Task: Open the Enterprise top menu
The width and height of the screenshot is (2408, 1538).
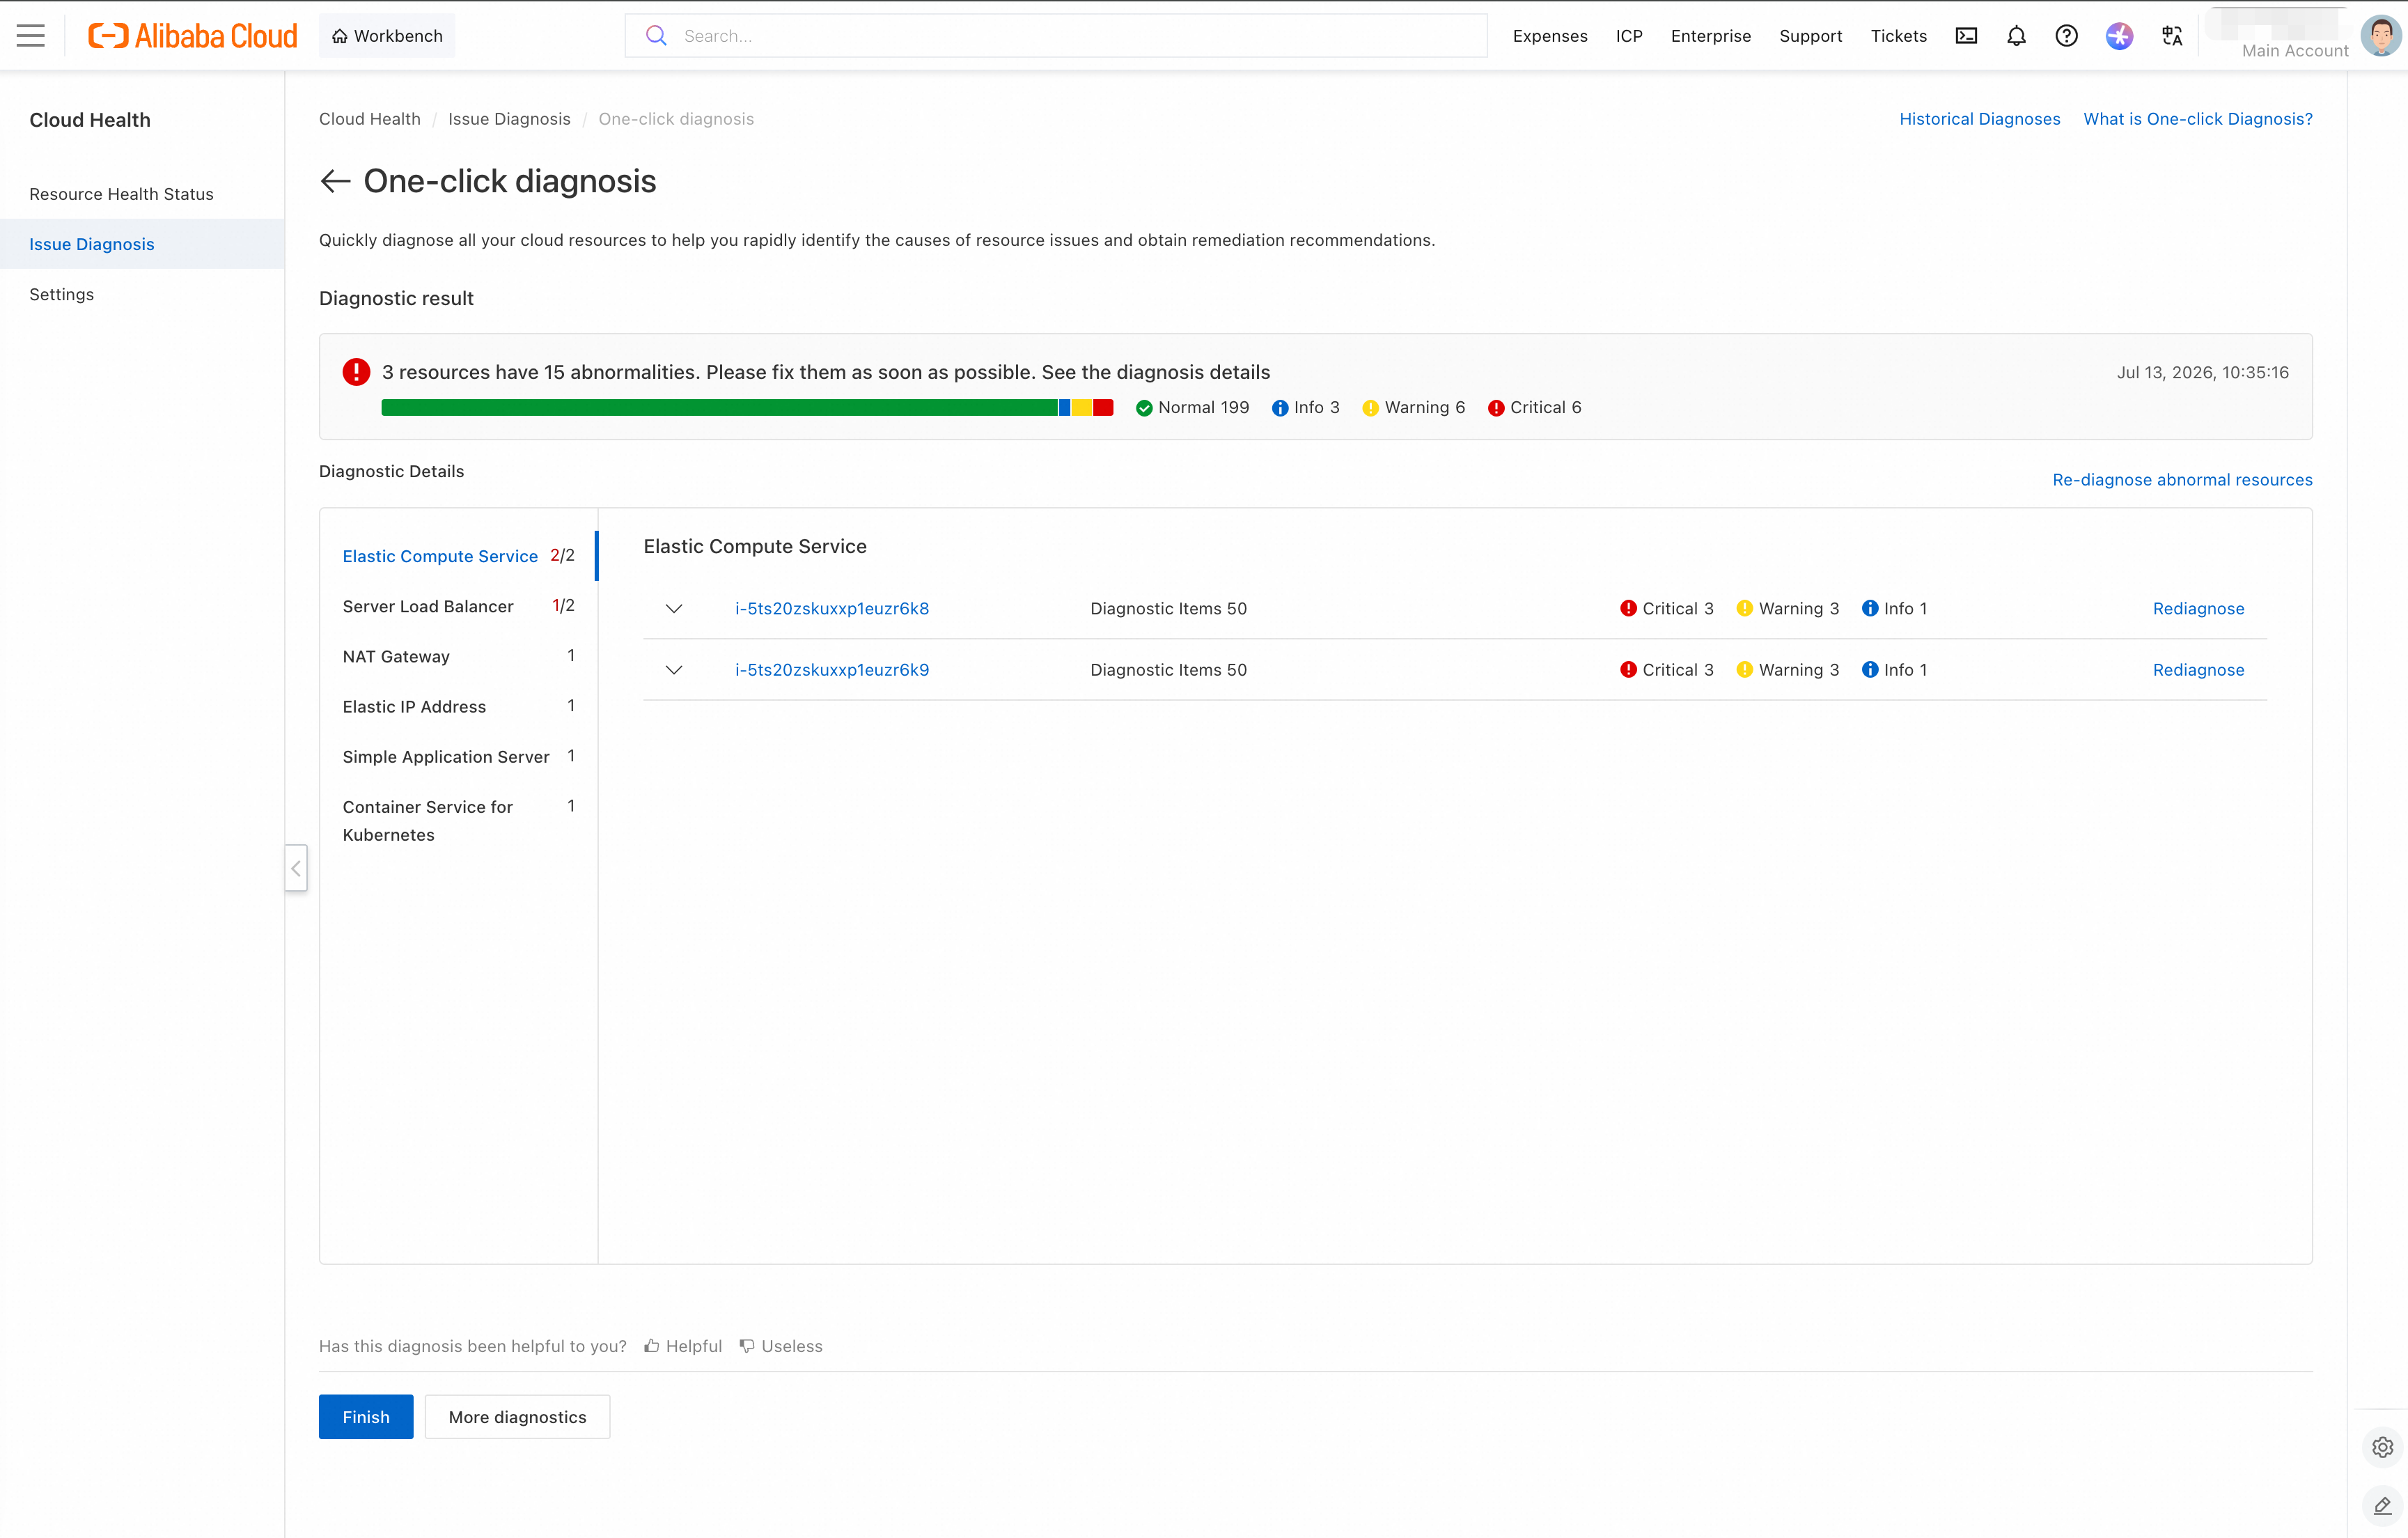Action: (x=1711, y=36)
